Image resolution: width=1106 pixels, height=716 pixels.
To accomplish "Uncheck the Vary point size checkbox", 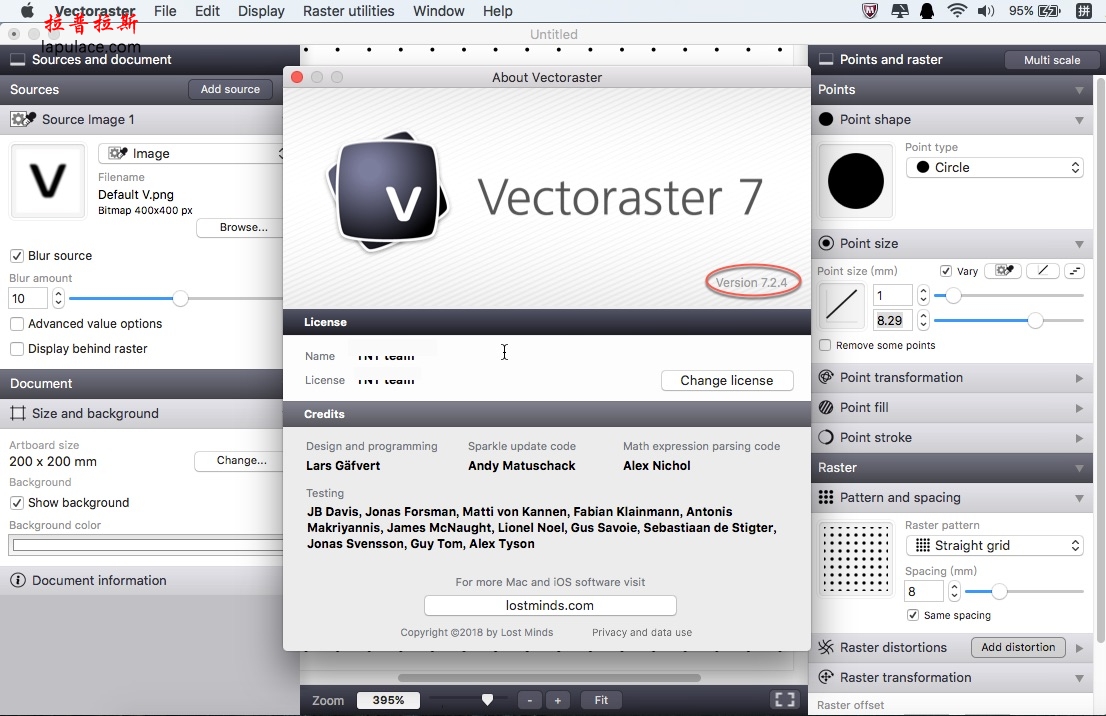I will click(946, 271).
